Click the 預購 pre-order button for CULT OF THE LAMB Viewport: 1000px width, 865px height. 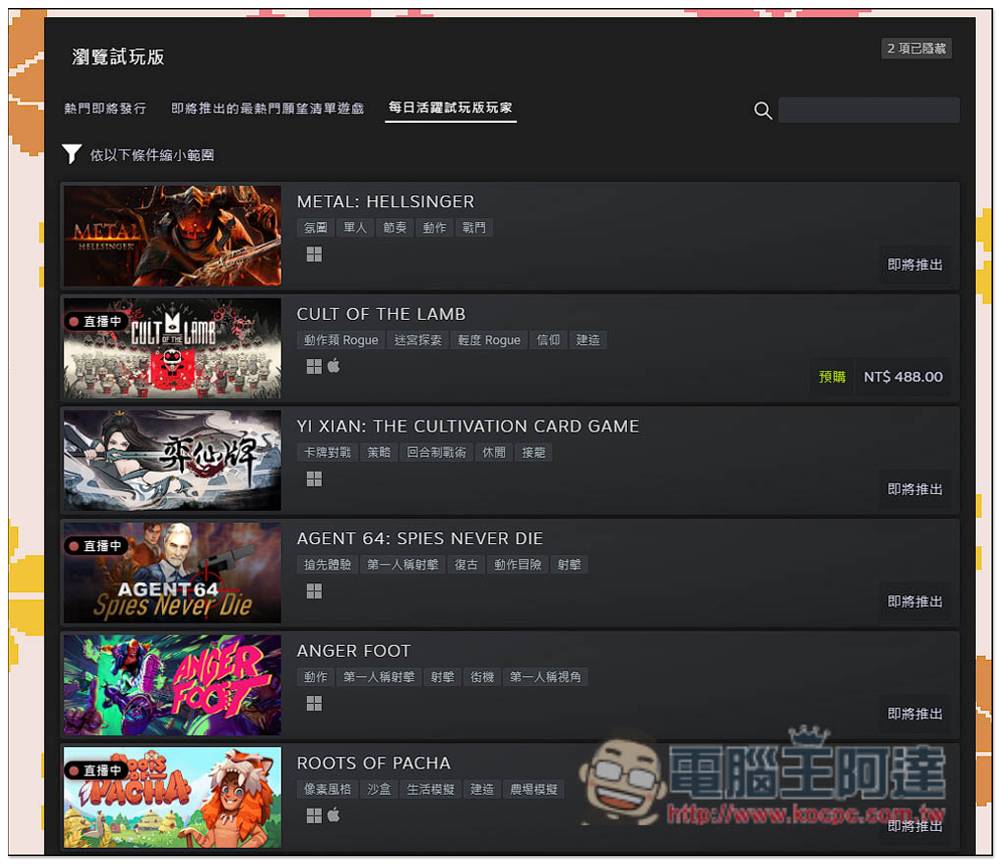(832, 377)
